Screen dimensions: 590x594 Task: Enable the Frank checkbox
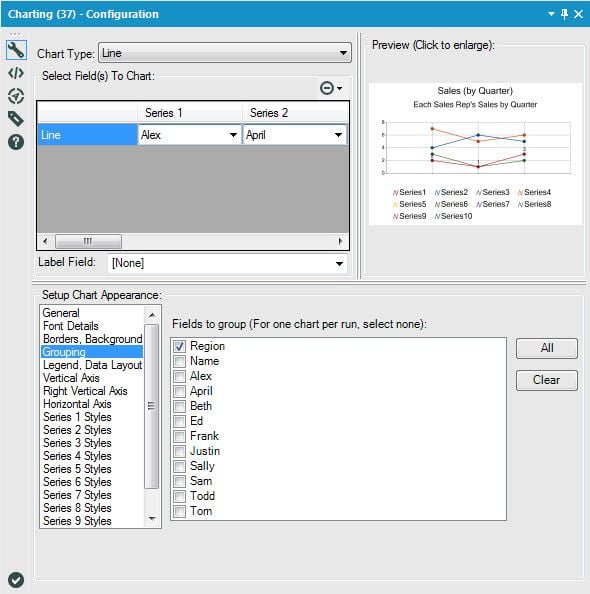(179, 436)
